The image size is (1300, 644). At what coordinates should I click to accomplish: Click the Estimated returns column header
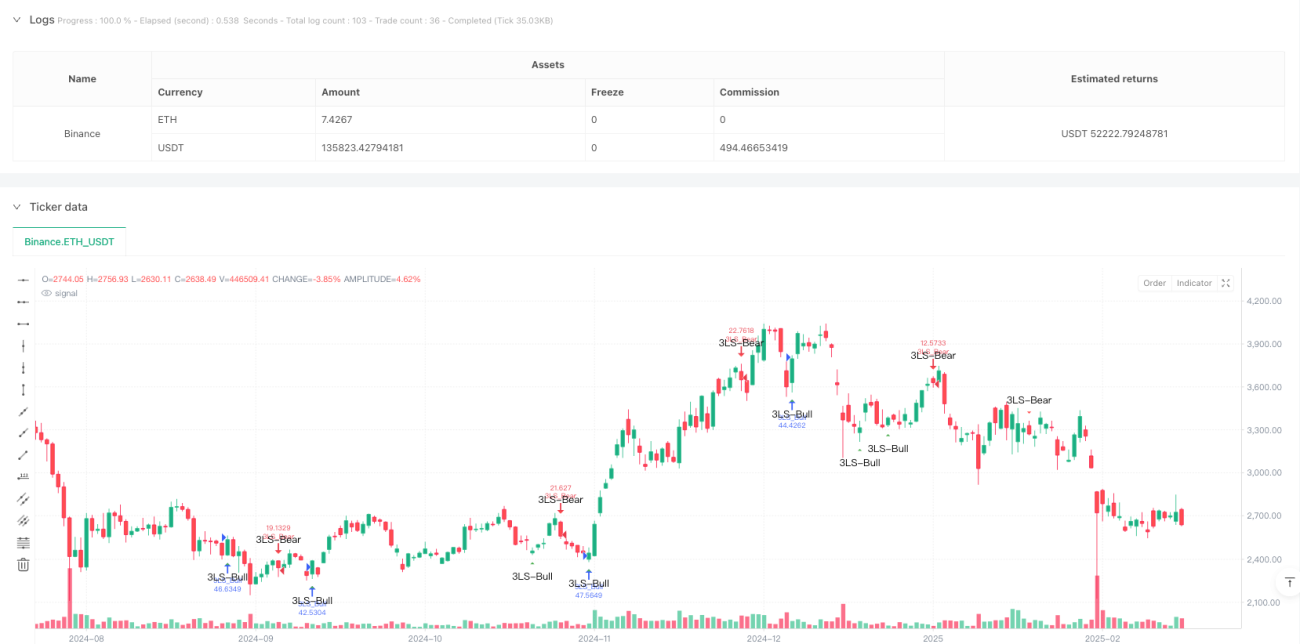point(1114,78)
